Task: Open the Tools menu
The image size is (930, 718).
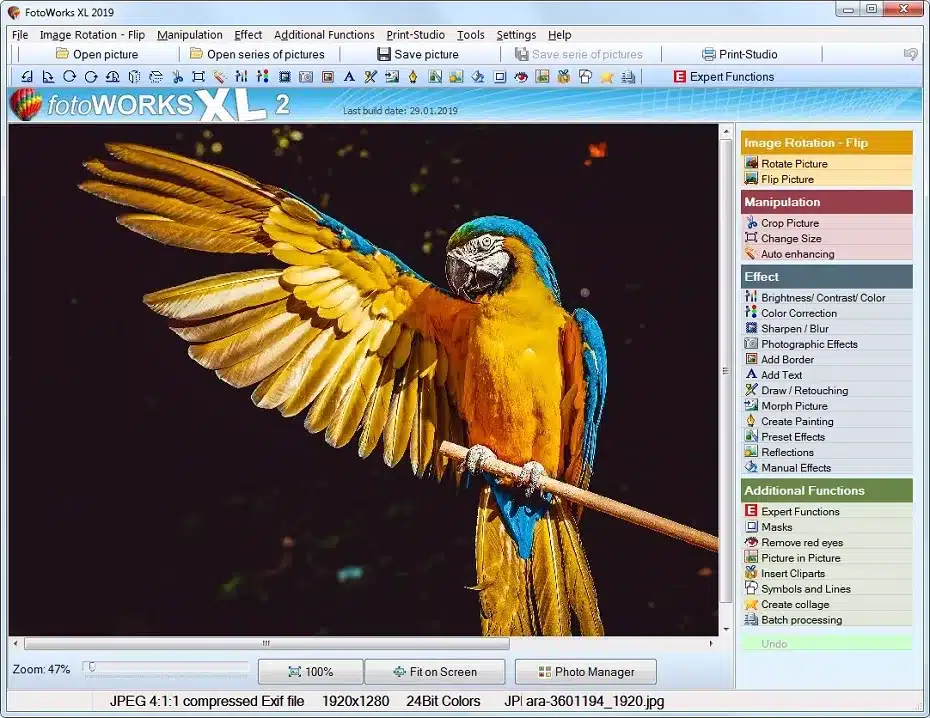Action: (470, 35)
